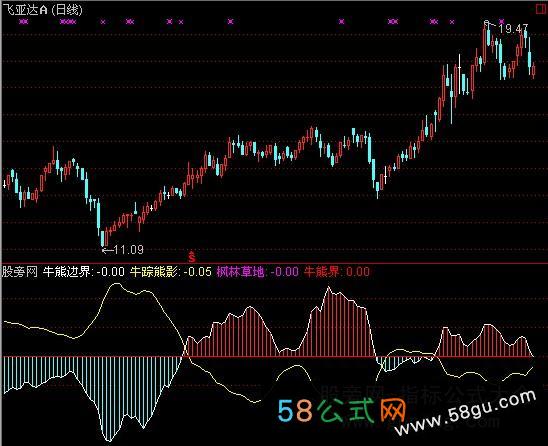The height and width of the screenshot is (446, 548).
Task: Select the 牛熊边界 indicator legend
Action: click(x=84, y=272)
